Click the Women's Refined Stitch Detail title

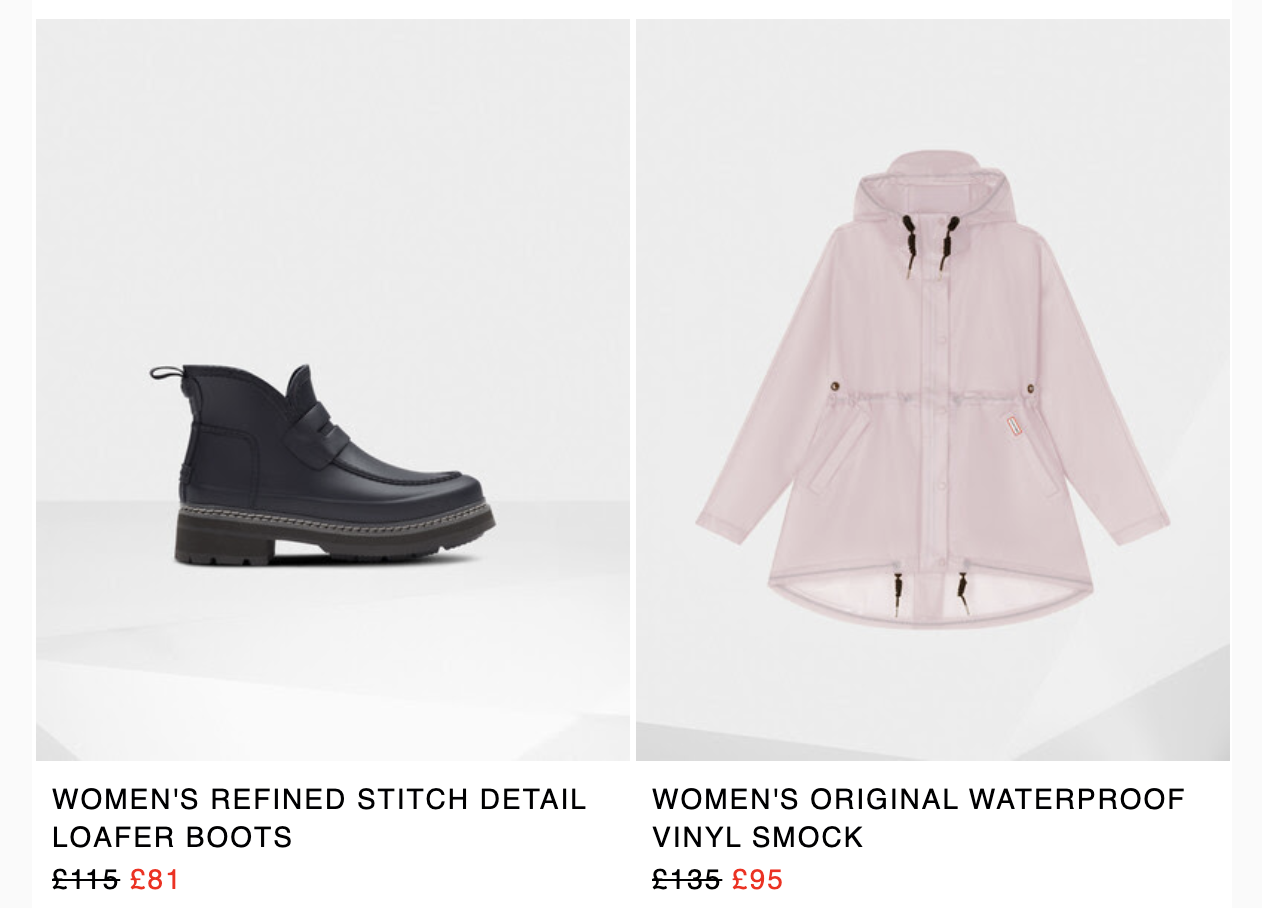tap(319, 817)
